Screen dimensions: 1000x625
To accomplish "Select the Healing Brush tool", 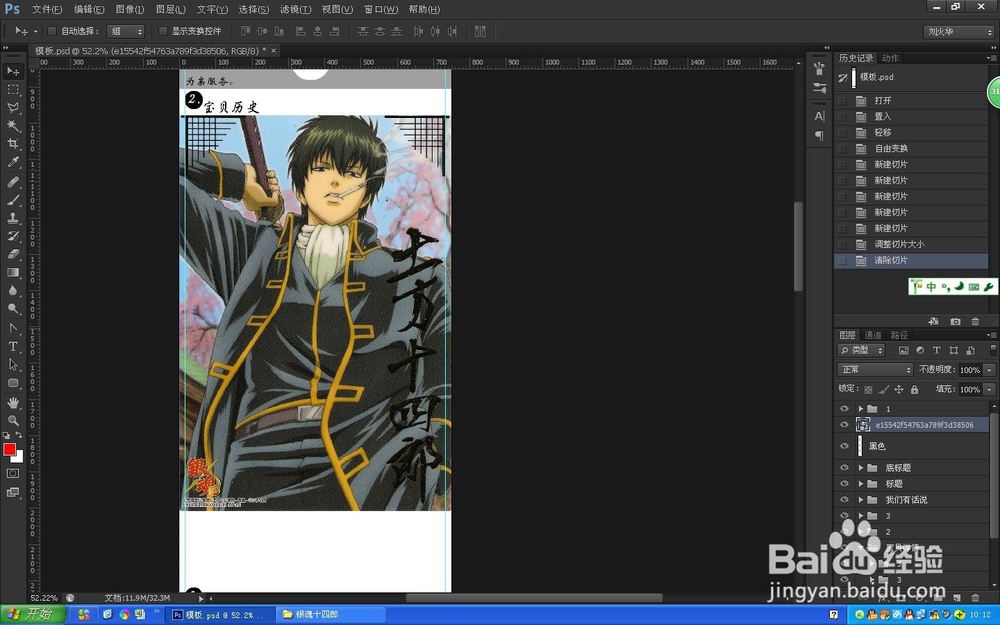I will [13, 182].
